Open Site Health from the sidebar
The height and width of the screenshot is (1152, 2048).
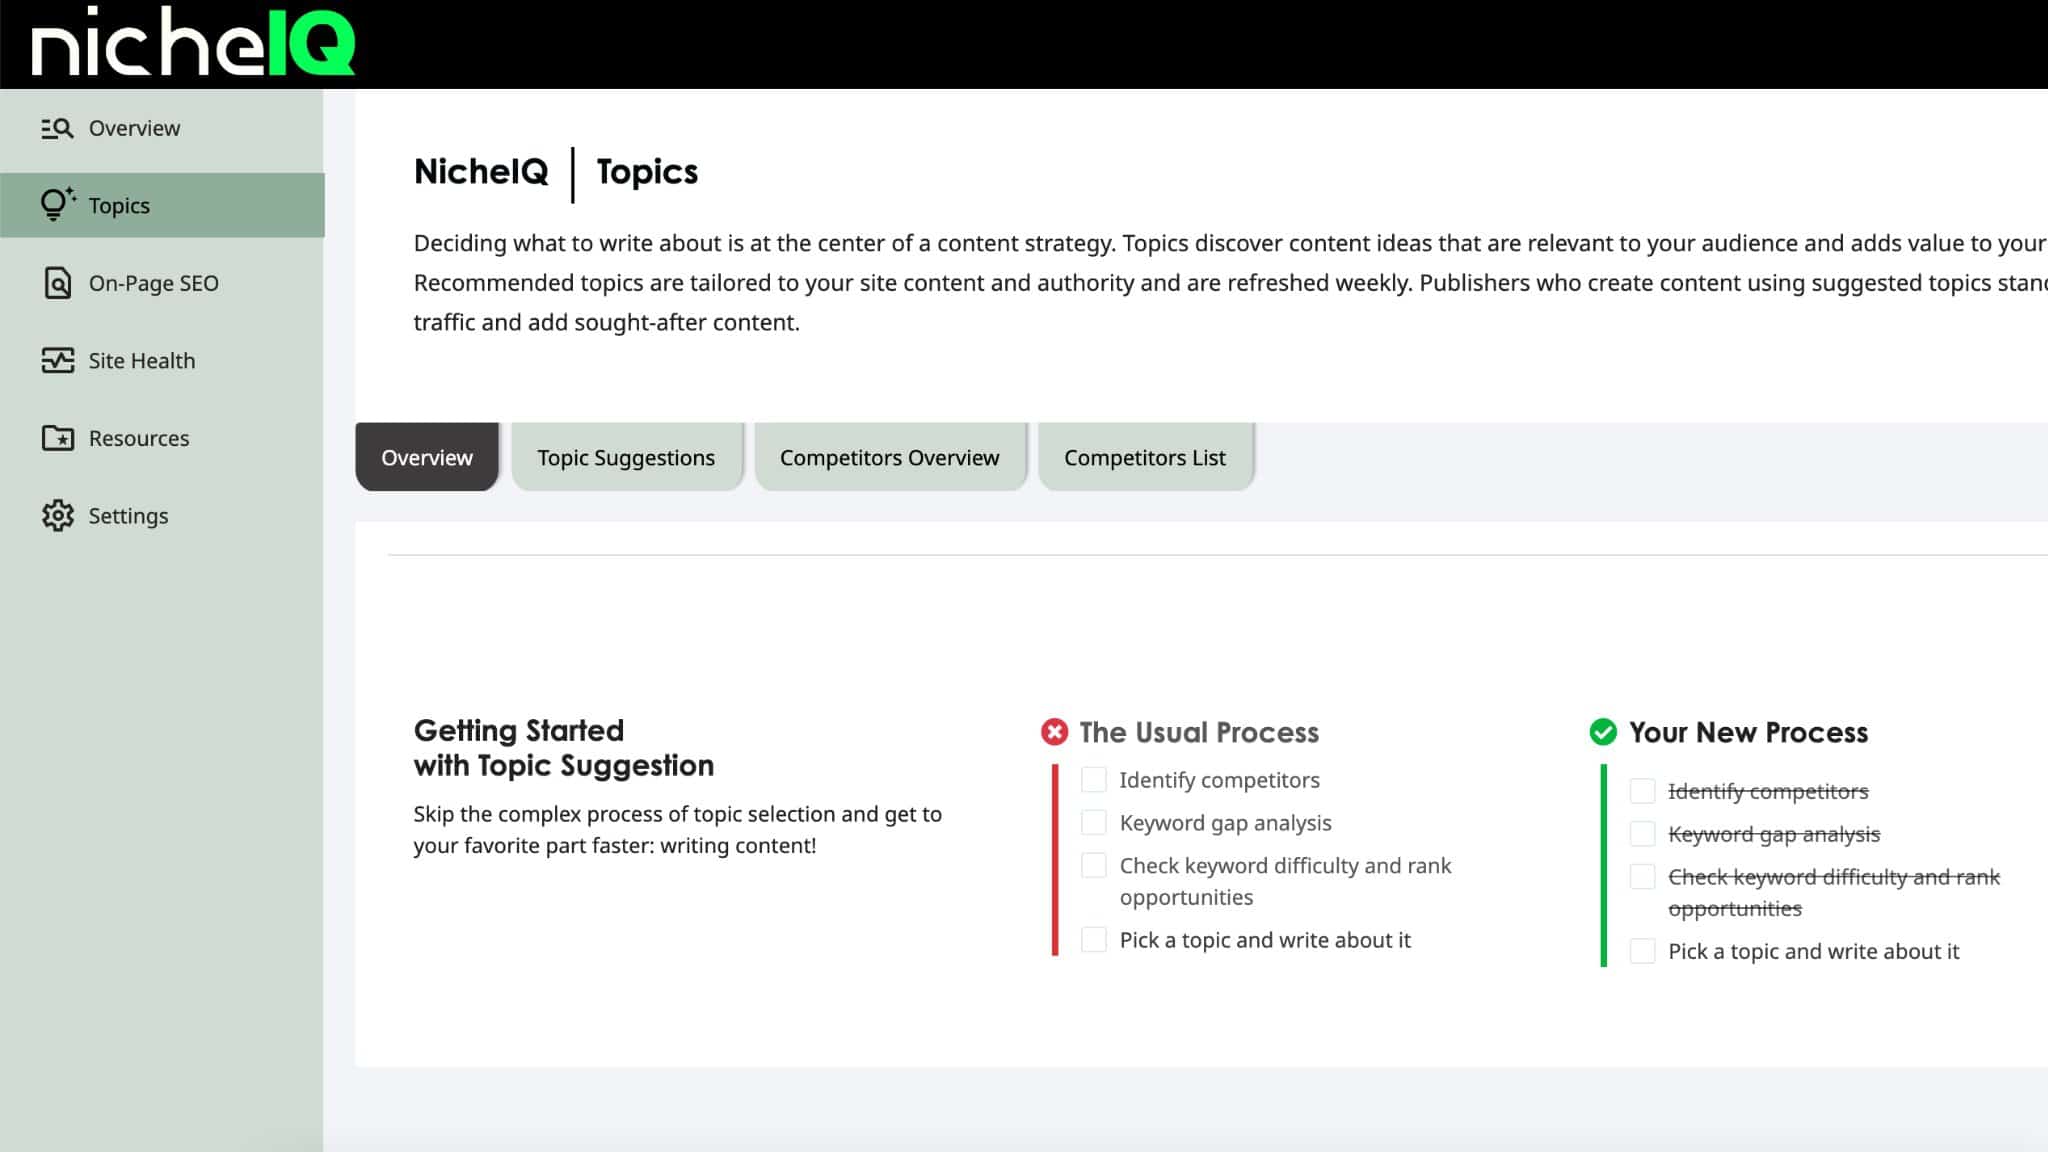162,360
